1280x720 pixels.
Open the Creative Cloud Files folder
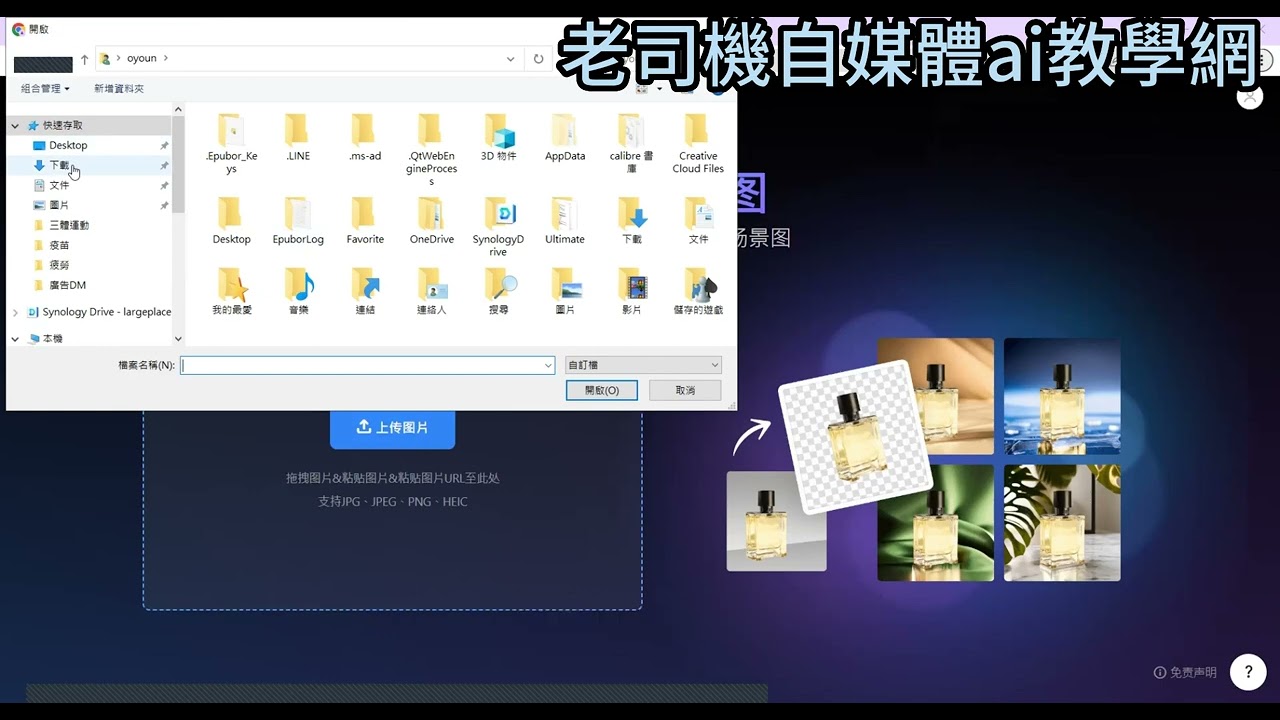point(698,143)
